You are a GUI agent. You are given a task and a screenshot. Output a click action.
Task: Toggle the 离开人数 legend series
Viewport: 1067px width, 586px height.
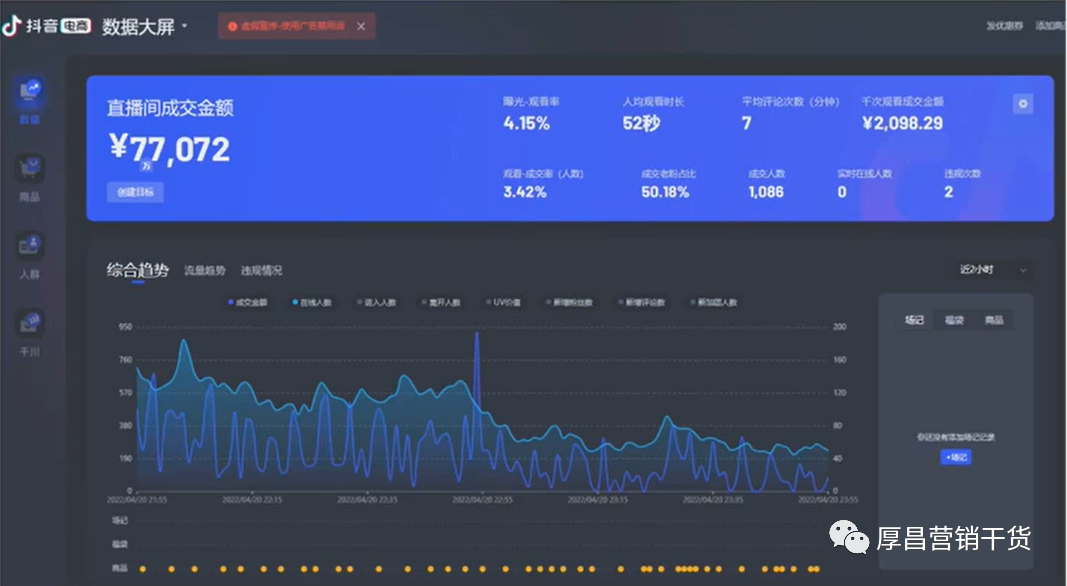coord(441,302)
